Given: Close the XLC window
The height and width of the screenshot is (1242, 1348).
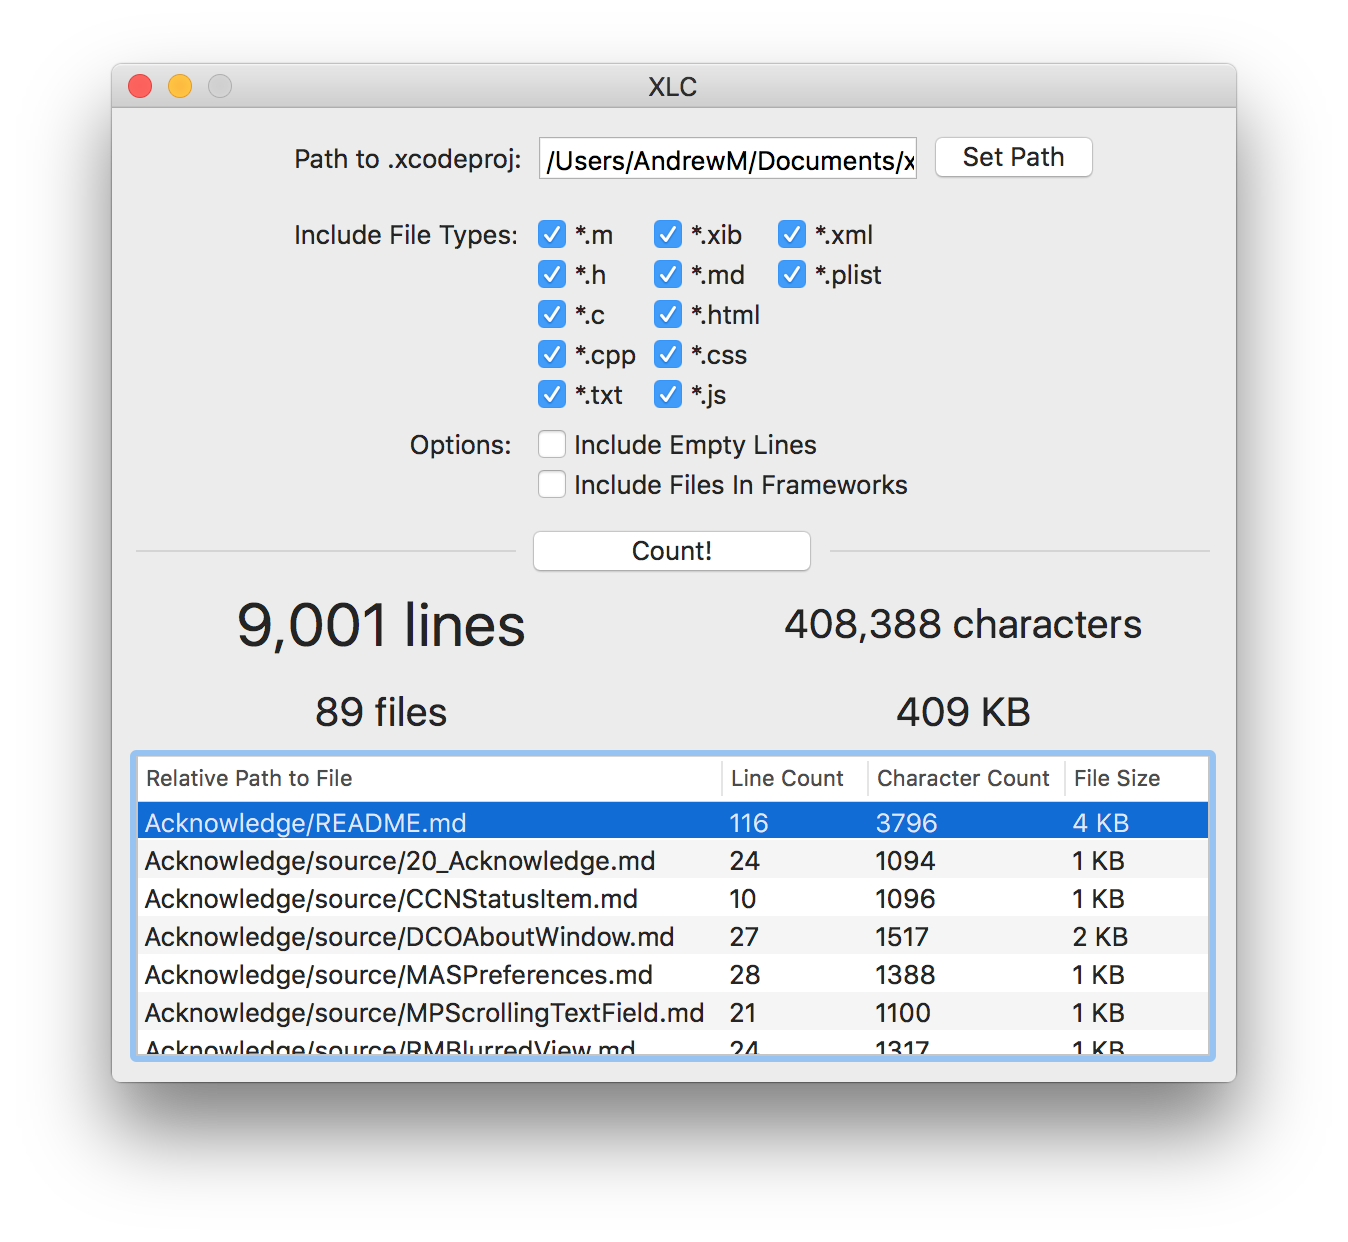Looking at the screenshot, I should (x=140, y=87).
